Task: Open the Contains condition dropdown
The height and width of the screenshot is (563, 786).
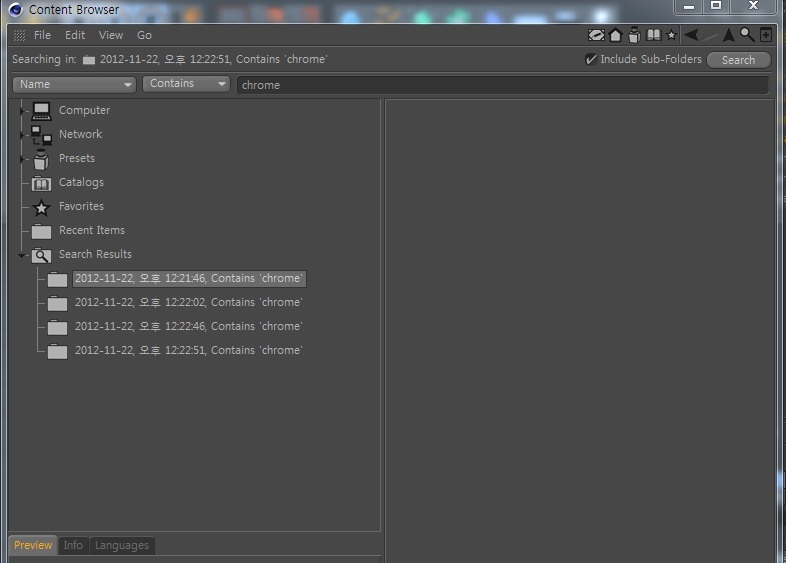Action: pos(186,84)
